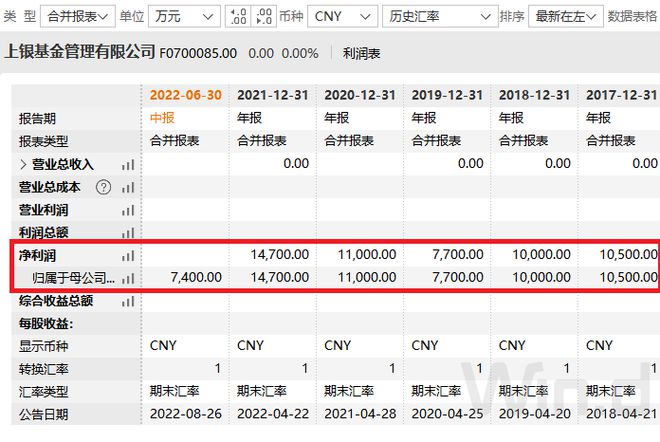Image resolution: width=660 pixels, height=442 pixels.
Task: Show chart for 利润总额 row
Action: (x=128, y=232)
